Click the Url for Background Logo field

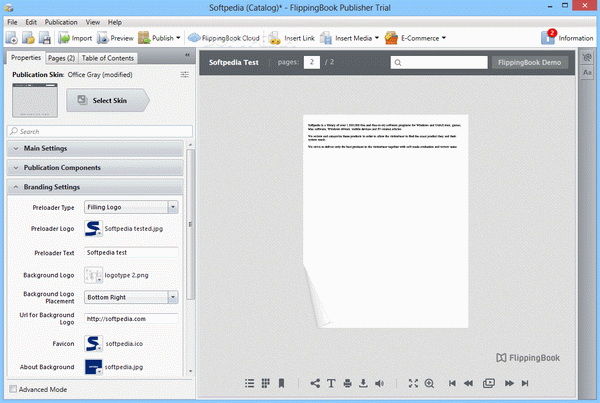(131, 319)
